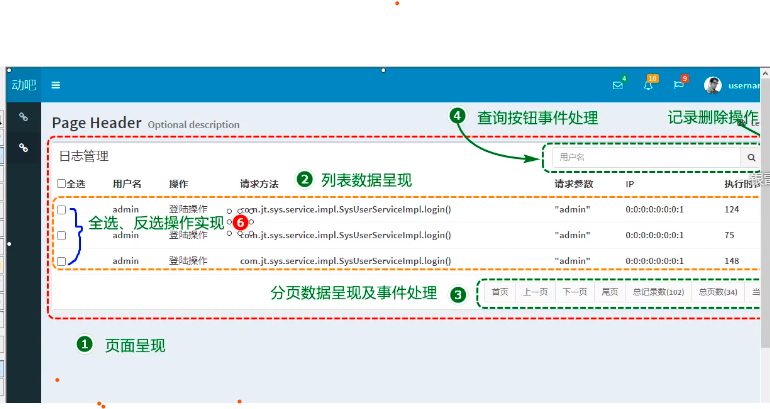The width and height of the screenshot is (770, 409).
Task: Click the 请求方法 column header
Action: (x=259, y=184)
